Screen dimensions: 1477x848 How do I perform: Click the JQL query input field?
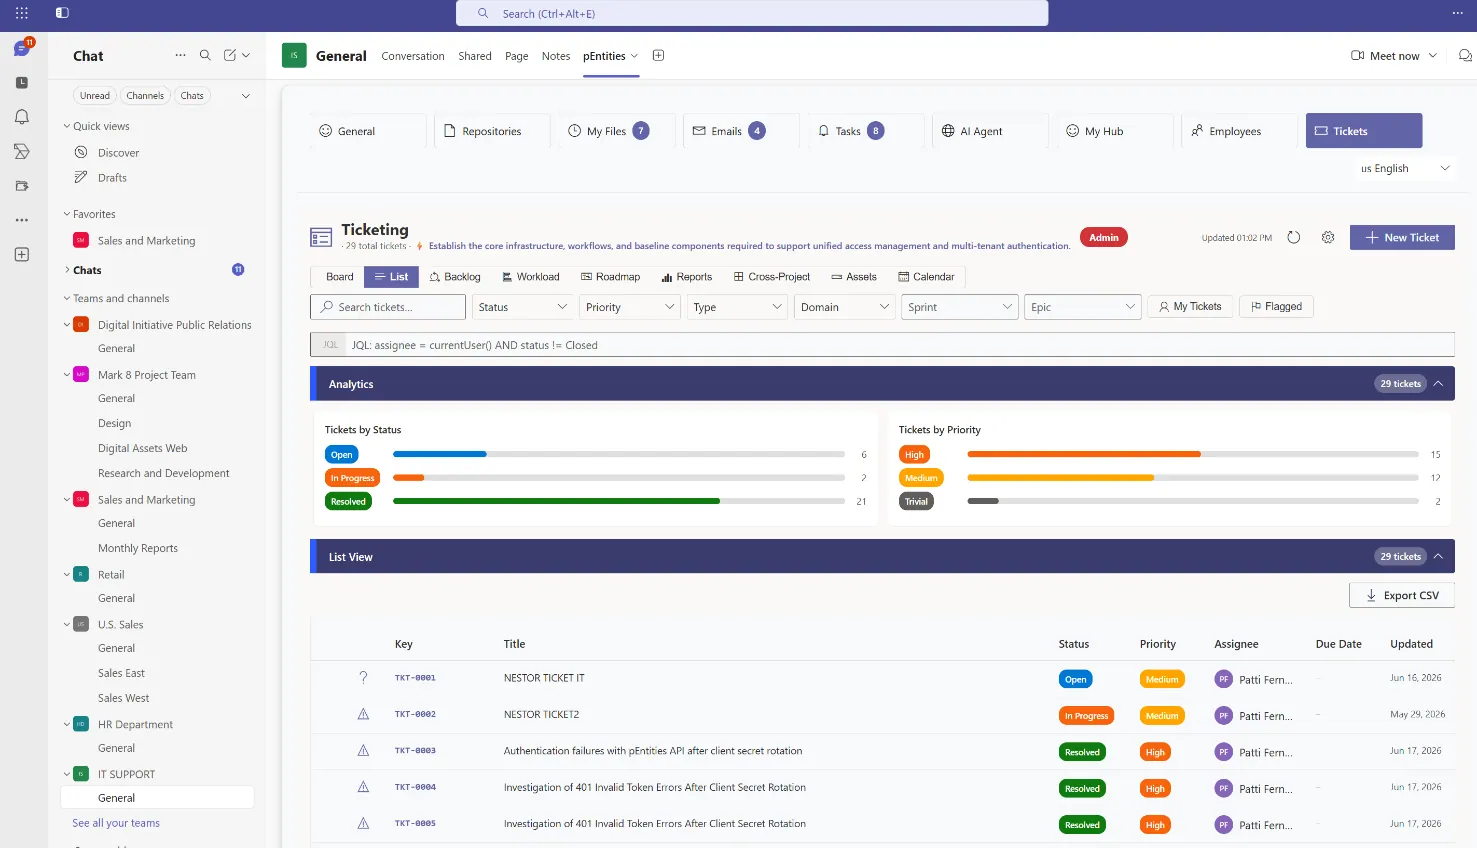pyautogui.click(x=882, y=345)
